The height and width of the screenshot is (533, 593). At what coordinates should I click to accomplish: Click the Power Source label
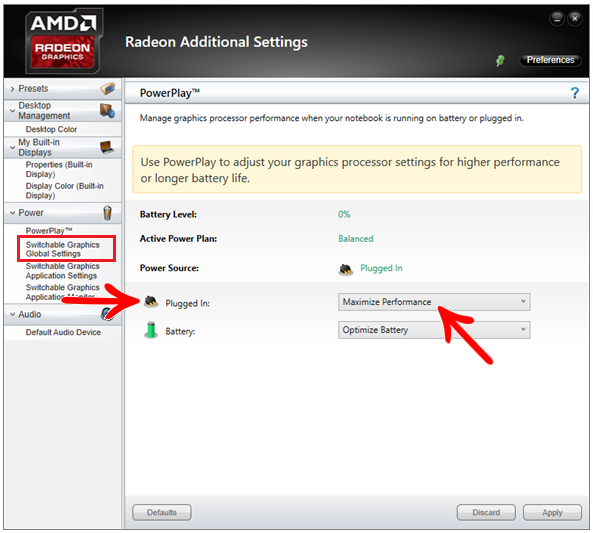[x=169, y=268]
